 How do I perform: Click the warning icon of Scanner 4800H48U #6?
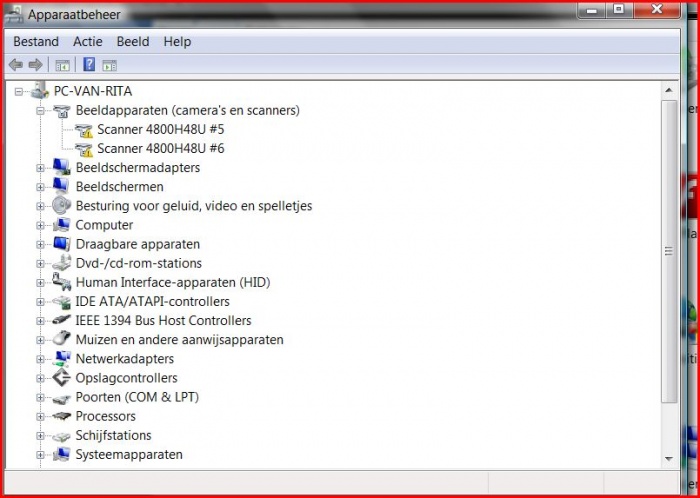click(83, 149)
